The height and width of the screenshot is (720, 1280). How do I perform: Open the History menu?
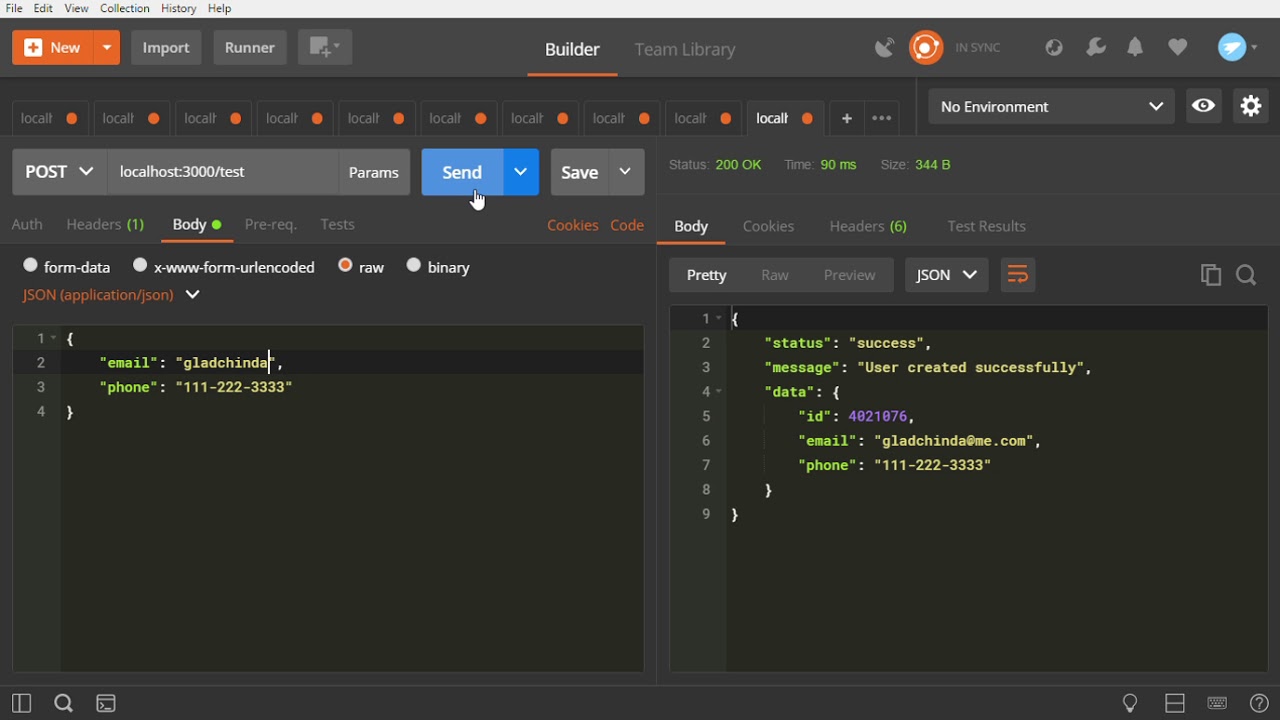178,8
